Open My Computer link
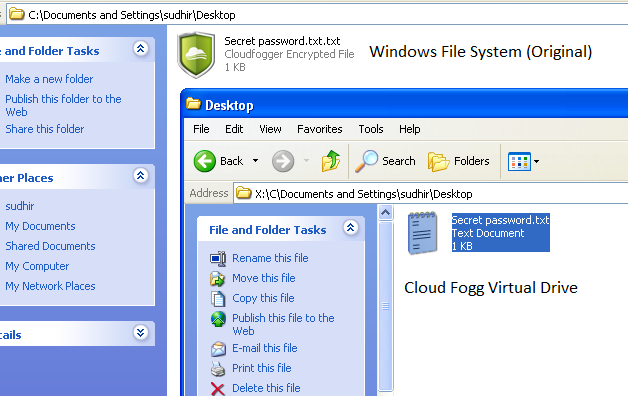This screenshot has width=629, height=399. coord(37,266)
